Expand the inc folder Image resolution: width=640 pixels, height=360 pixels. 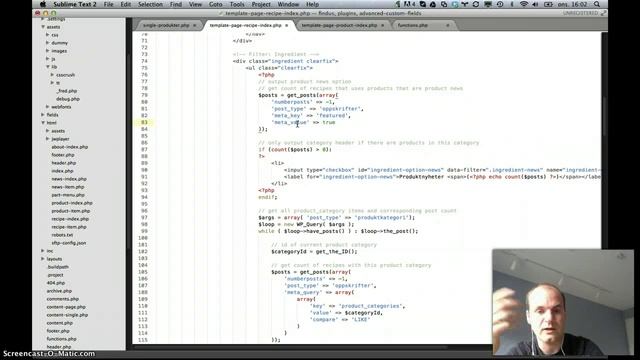[43, 251]
